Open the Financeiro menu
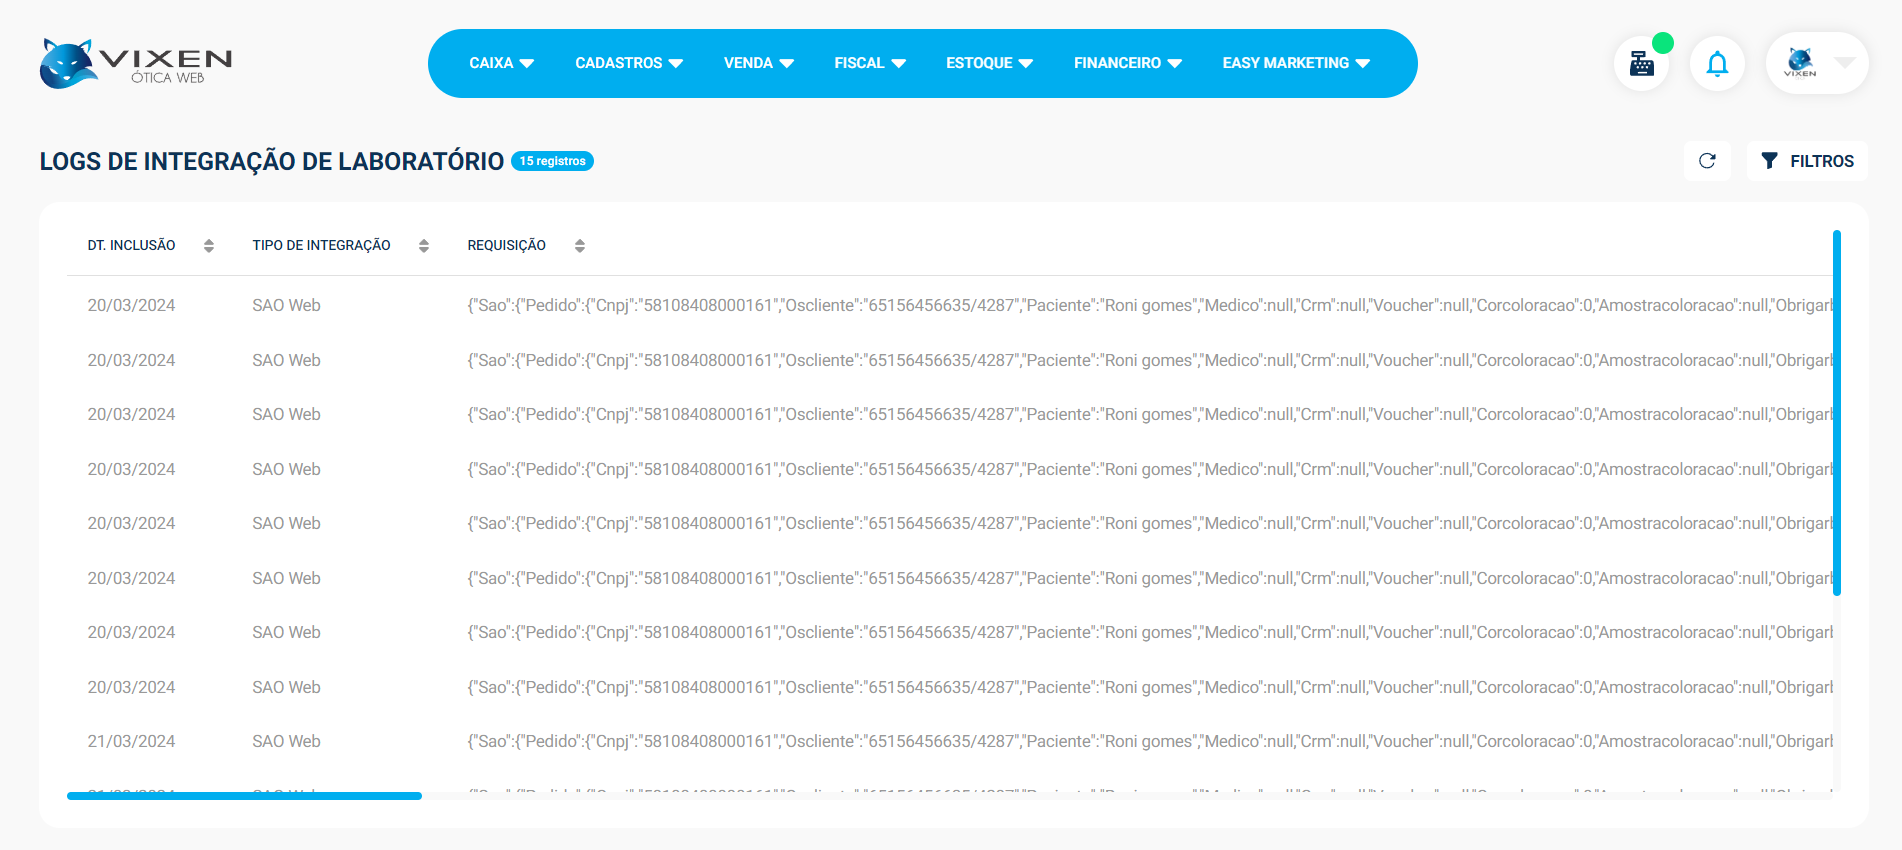The image size is (1902, 850). tap(1127, 63)
